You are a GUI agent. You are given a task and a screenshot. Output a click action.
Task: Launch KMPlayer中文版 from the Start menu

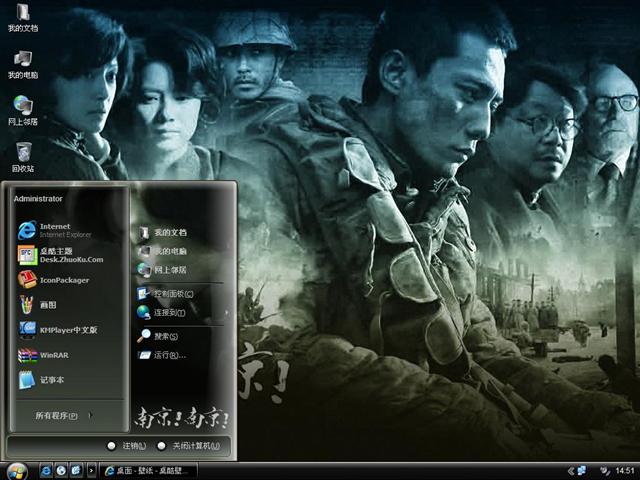pos(58,330)
